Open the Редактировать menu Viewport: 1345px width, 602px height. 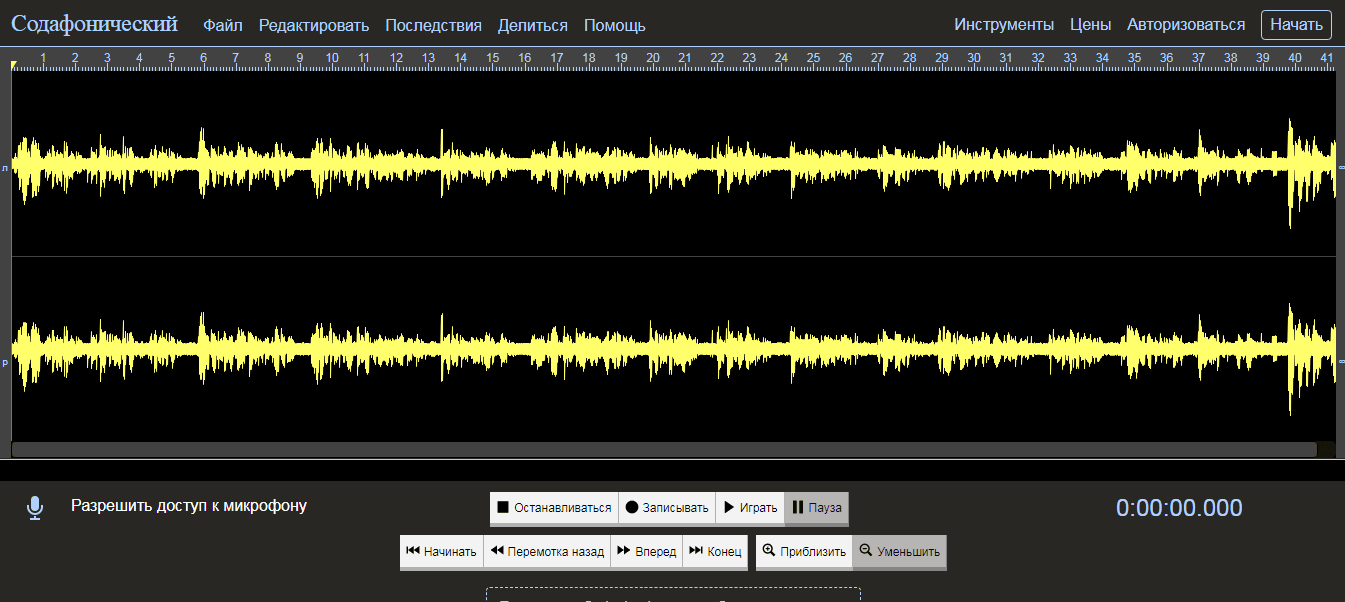pyautogui.click(x=313, y=26)
